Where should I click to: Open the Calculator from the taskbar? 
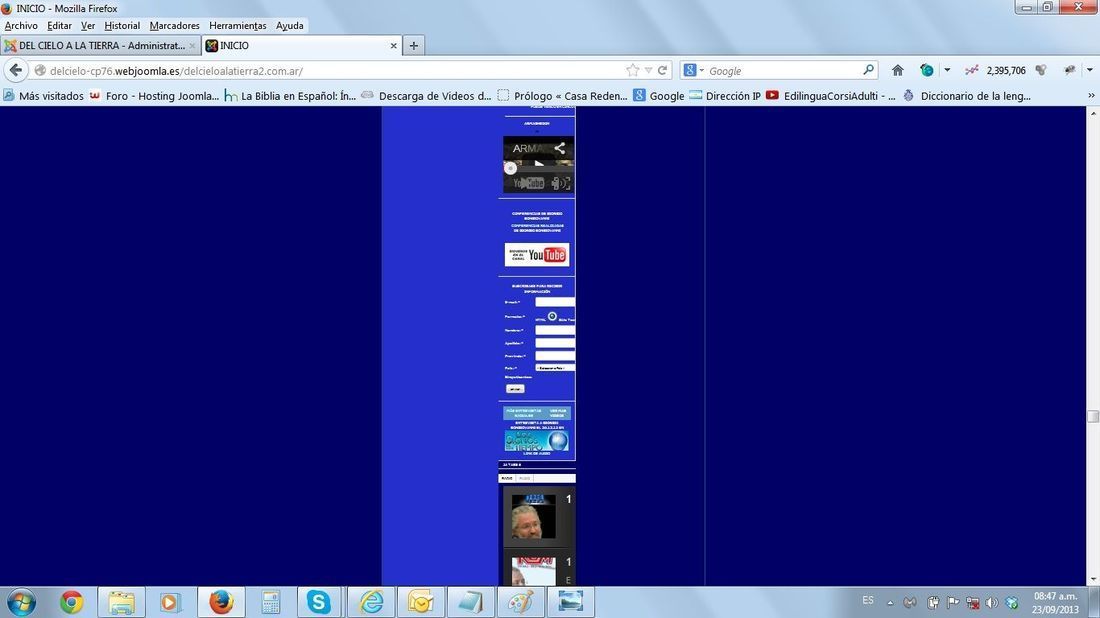click(270, 602)
